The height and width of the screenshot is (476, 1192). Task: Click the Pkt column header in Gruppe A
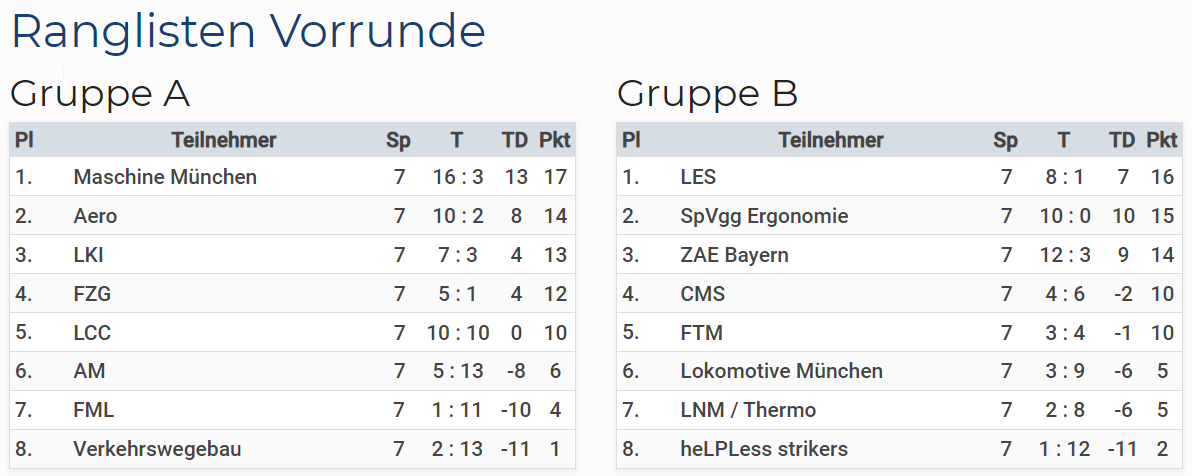tap(555, 140)
